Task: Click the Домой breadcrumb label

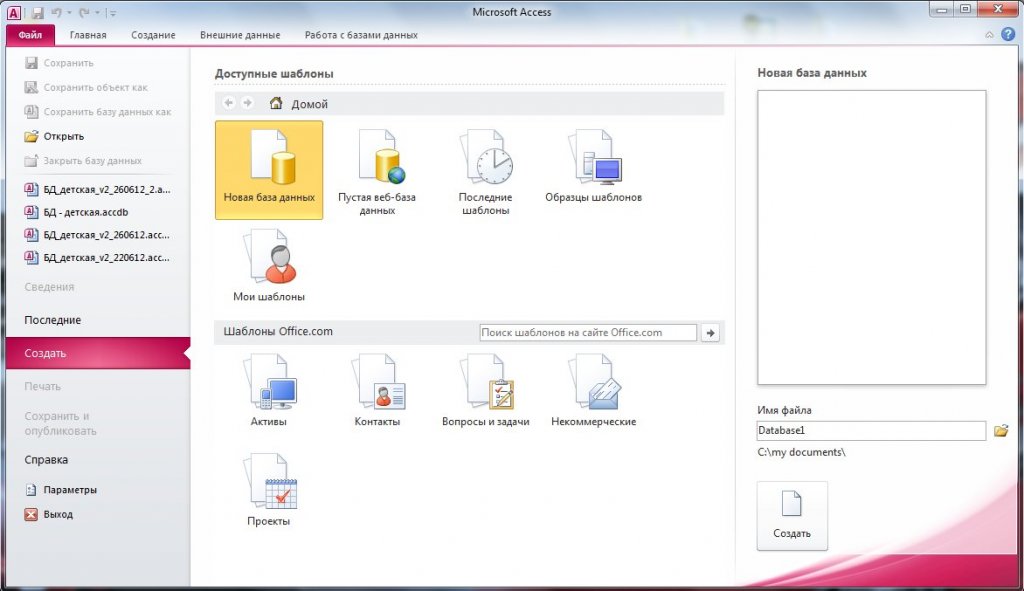Action: tap(310, 104)
